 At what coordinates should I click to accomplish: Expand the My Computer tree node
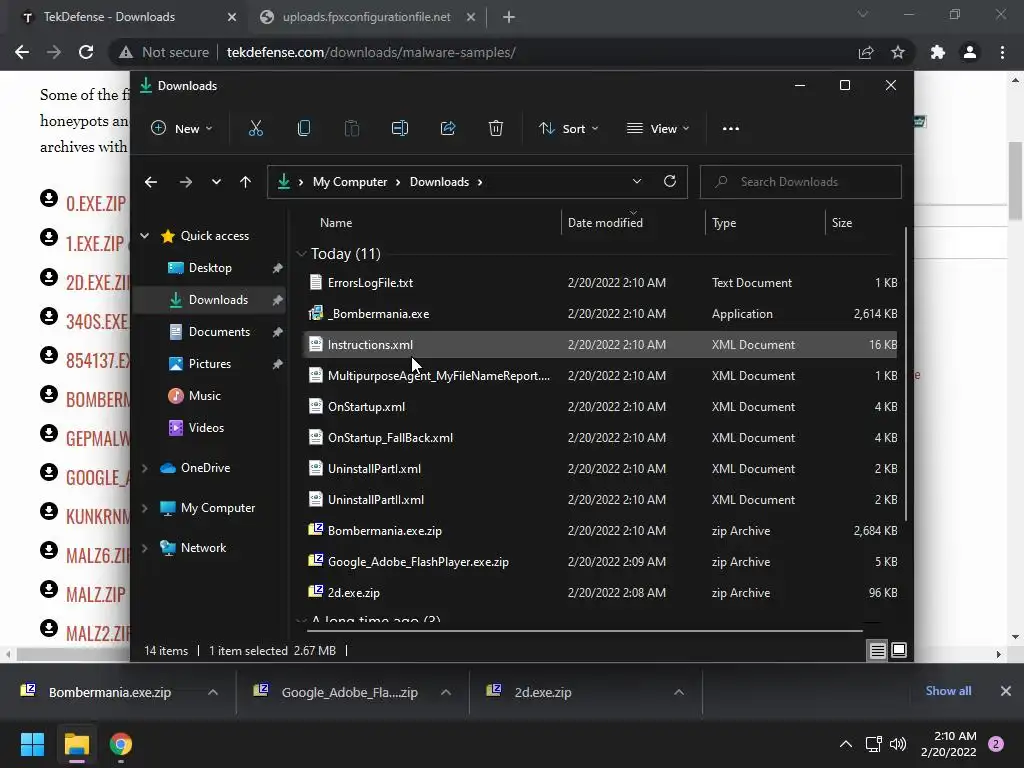coord(144,508)
